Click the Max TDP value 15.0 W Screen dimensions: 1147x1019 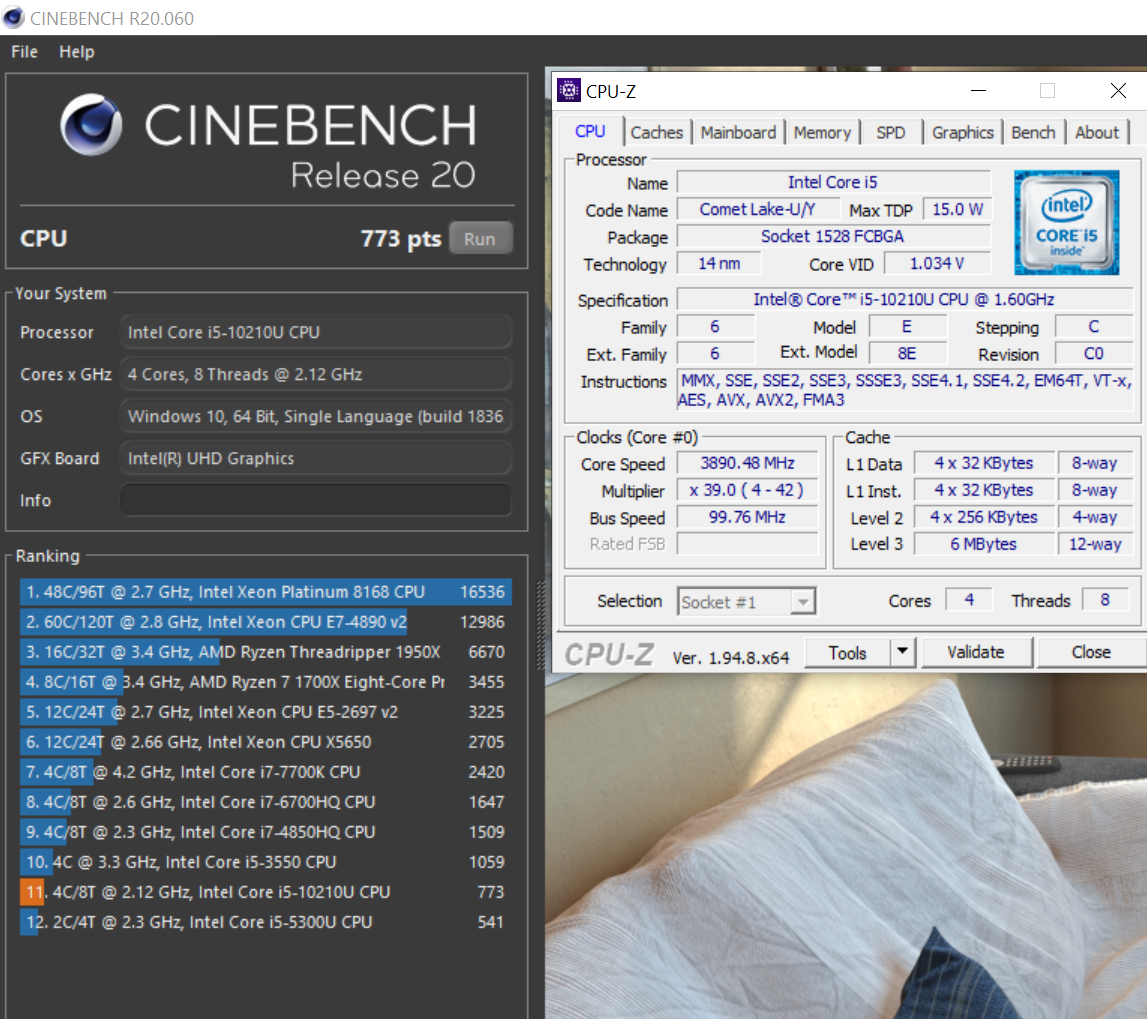pyautogui.click(x=957, y=209)
